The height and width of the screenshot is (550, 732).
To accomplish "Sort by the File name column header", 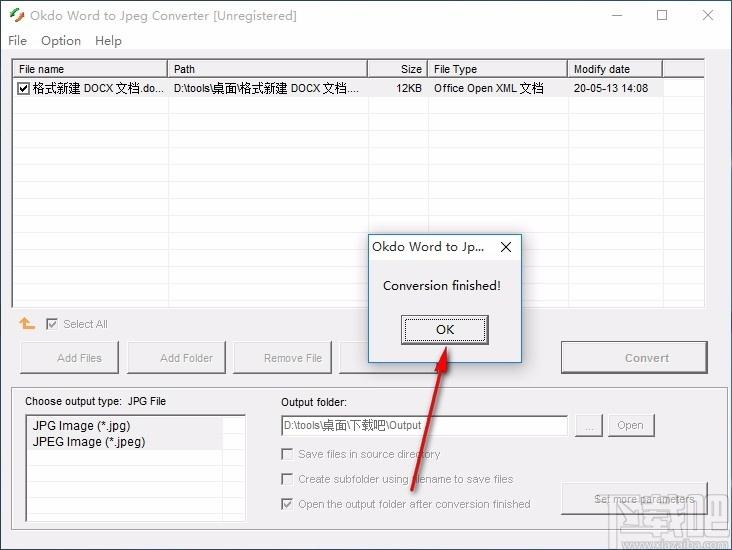I will click(90, 69).
